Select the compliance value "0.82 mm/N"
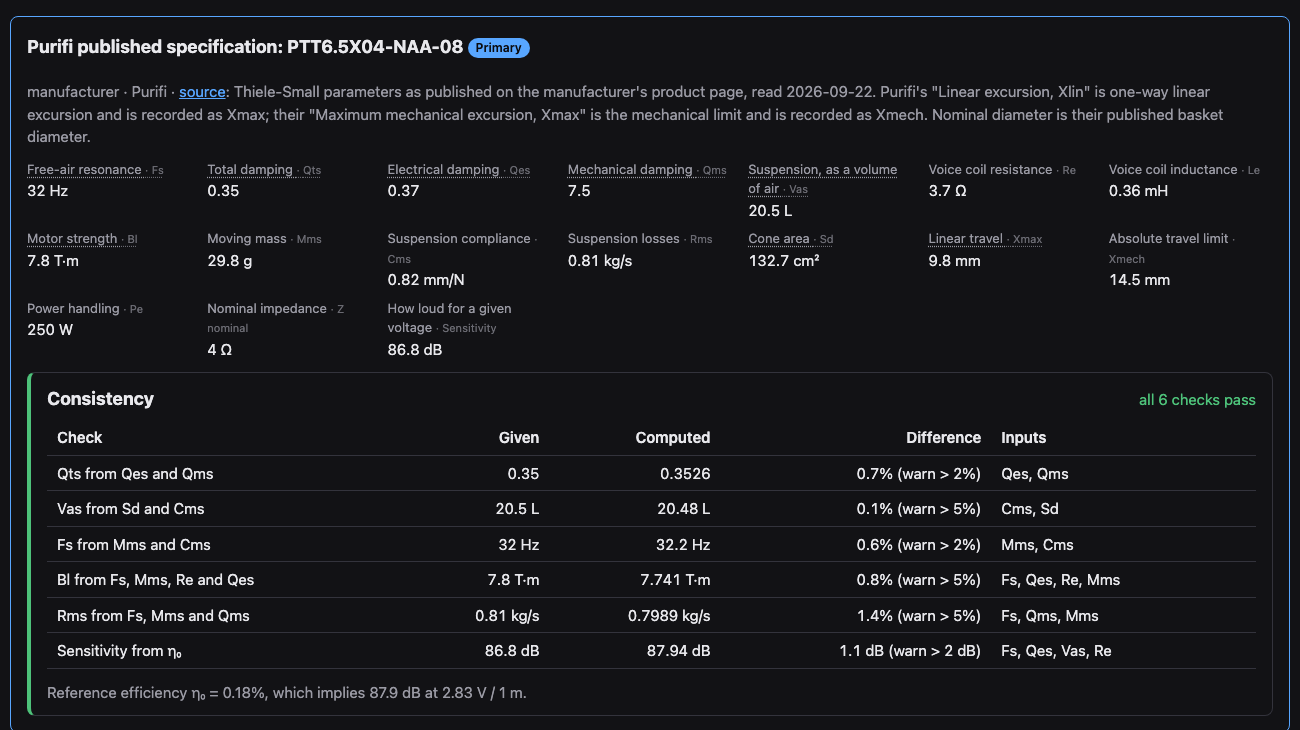Screen dimensions: 1300x730 tap(426, 280)
